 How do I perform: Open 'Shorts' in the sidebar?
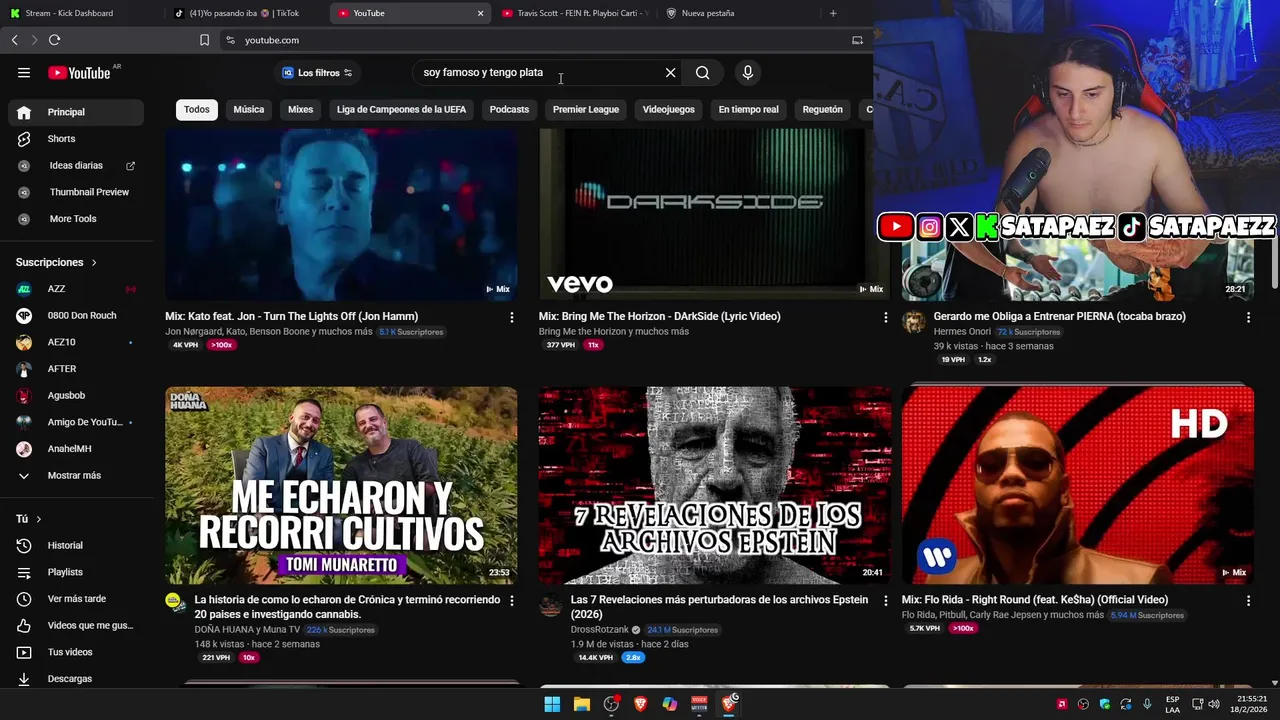click(76, 139)
